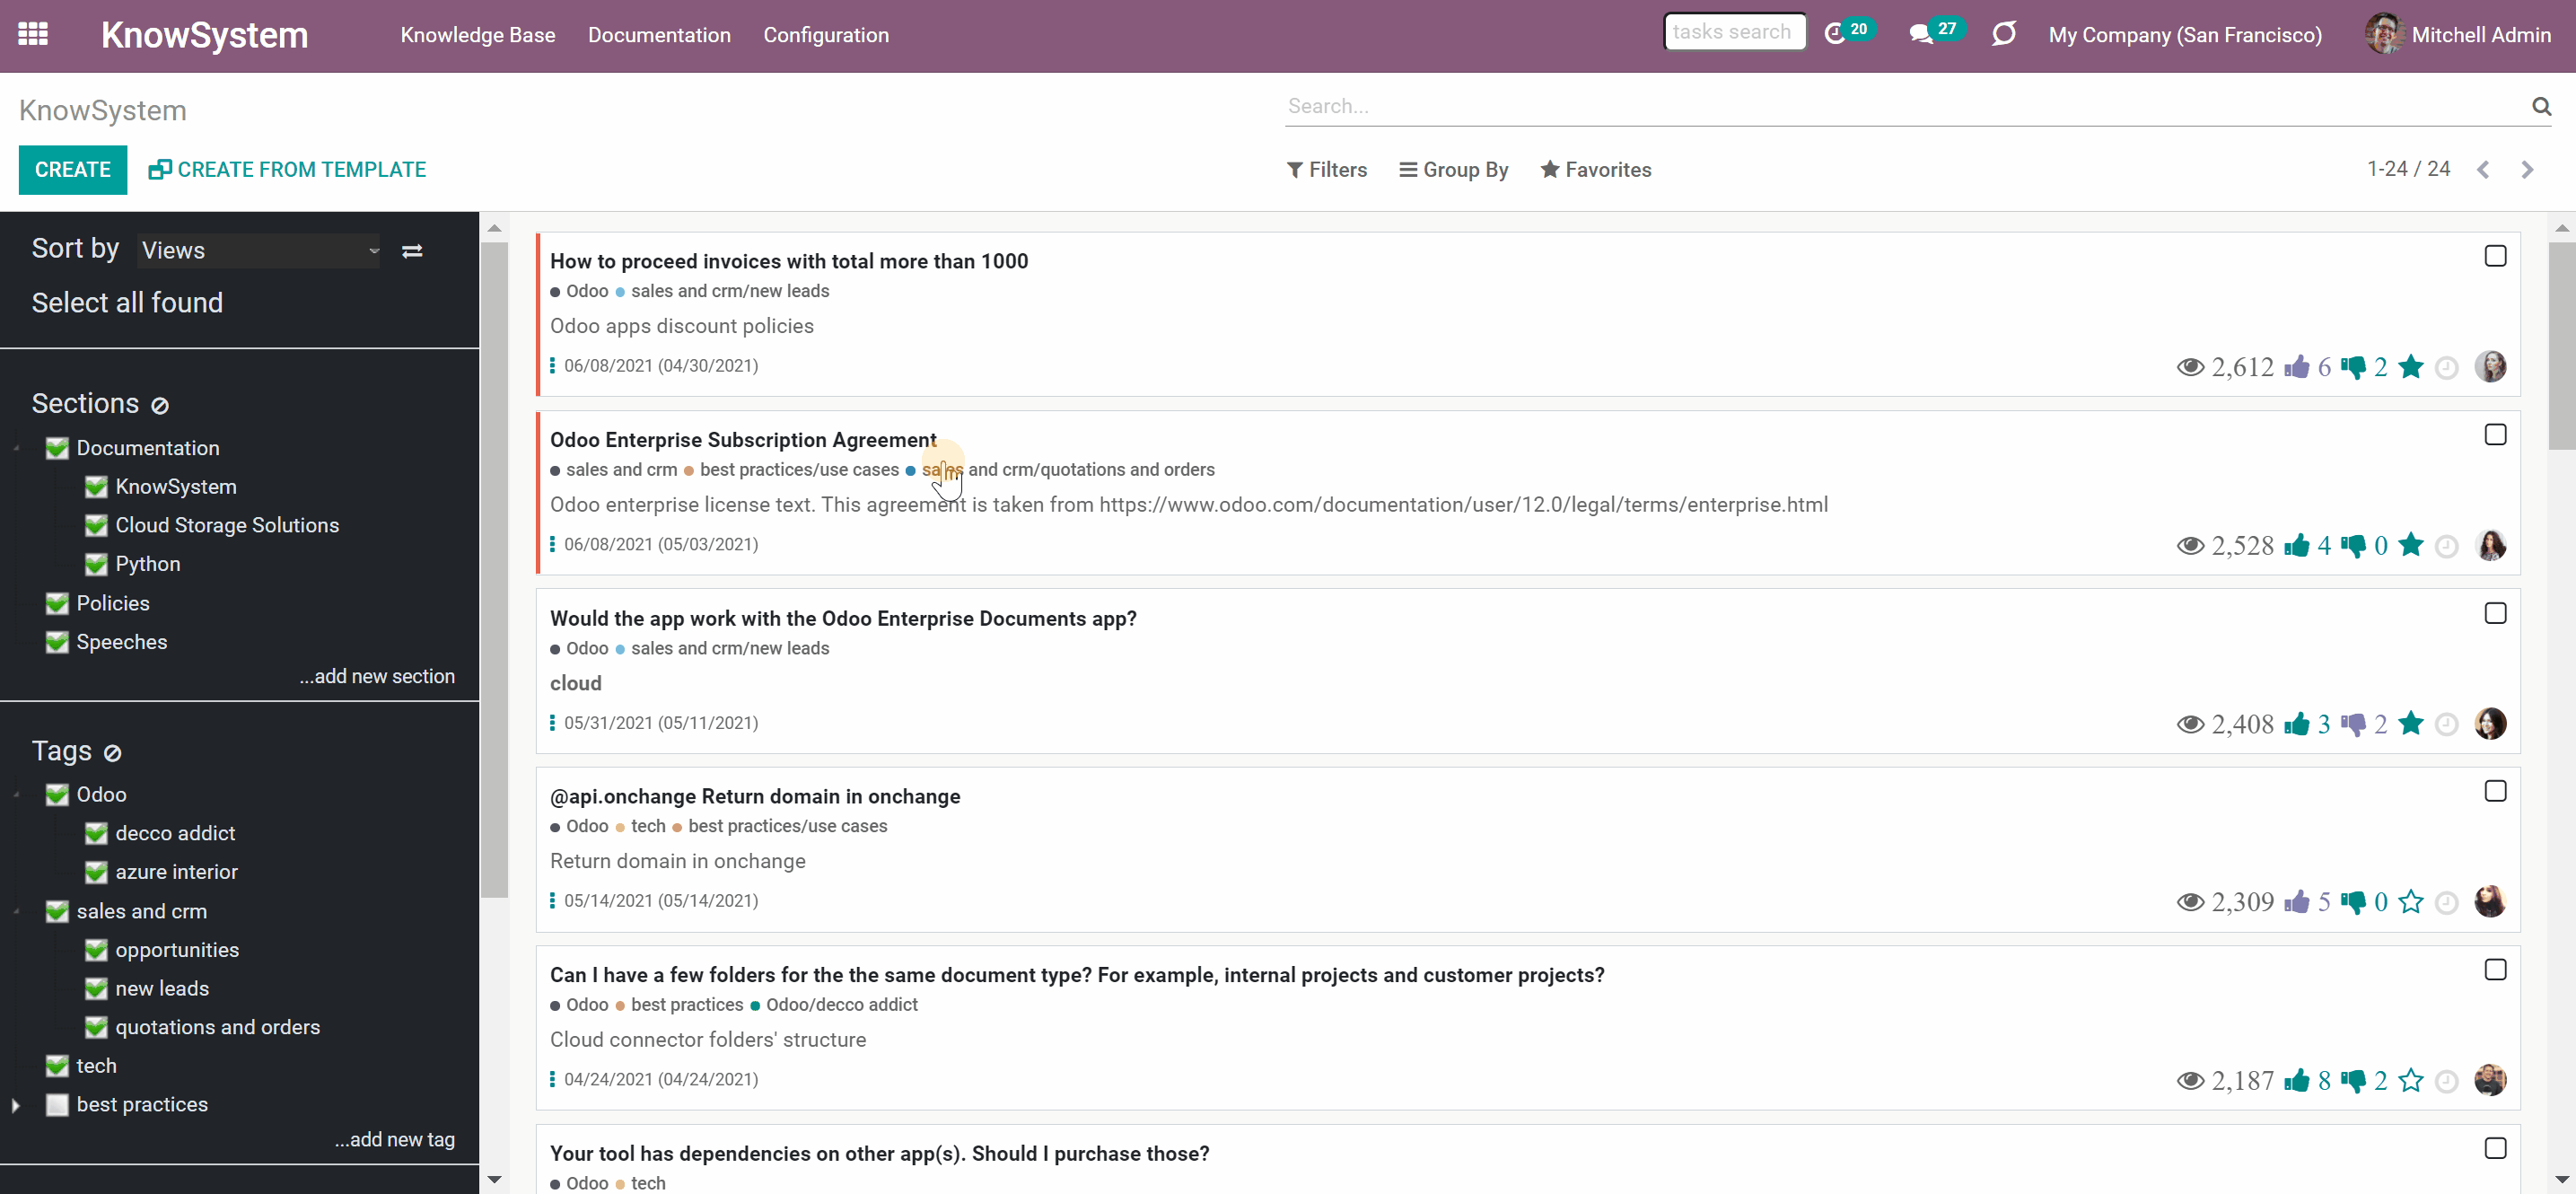Viewport: 2576px width, 1194px height.
Task: Open the Sort by Views dropdown
Action: coord(259,251)
